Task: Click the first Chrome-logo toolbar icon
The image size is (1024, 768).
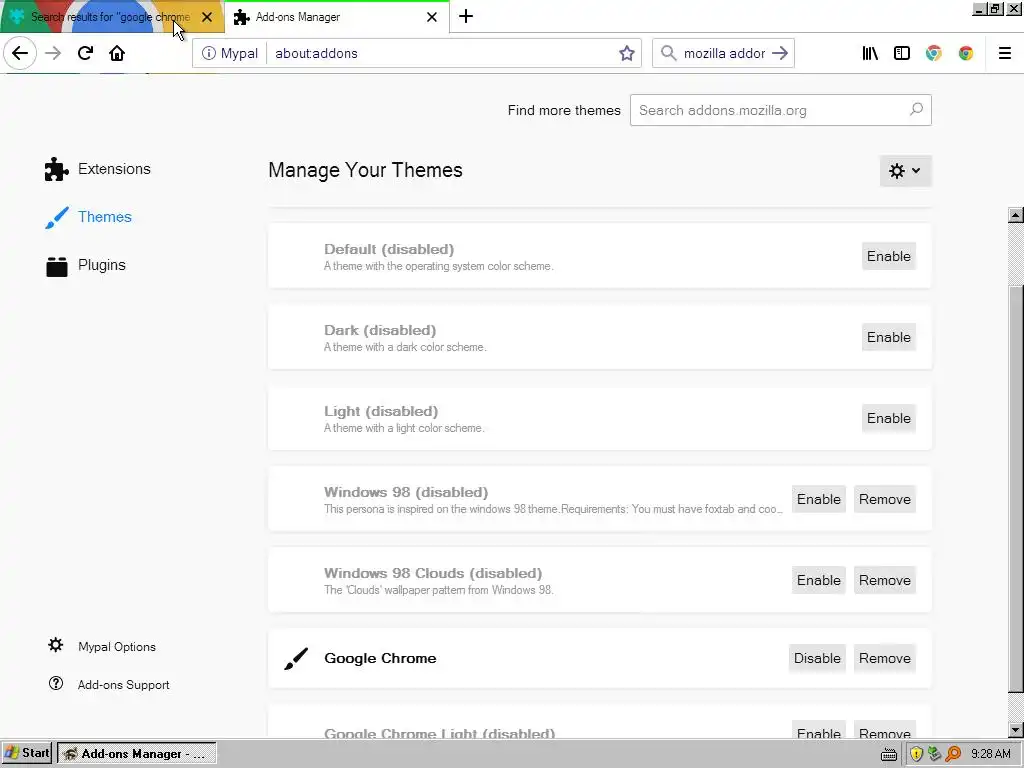Action: tap(934, 53)
